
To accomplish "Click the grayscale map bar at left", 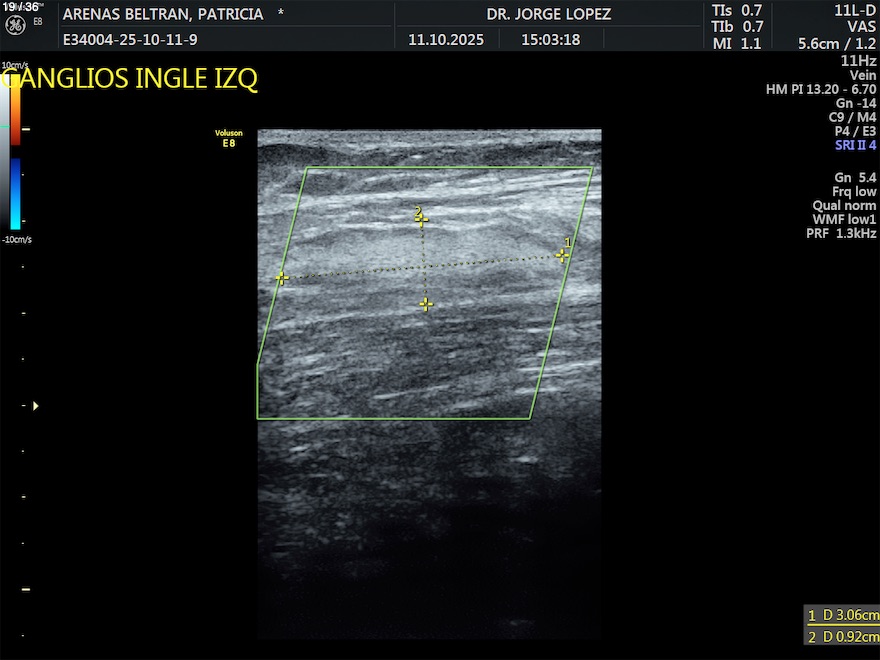I will [6, 150].
